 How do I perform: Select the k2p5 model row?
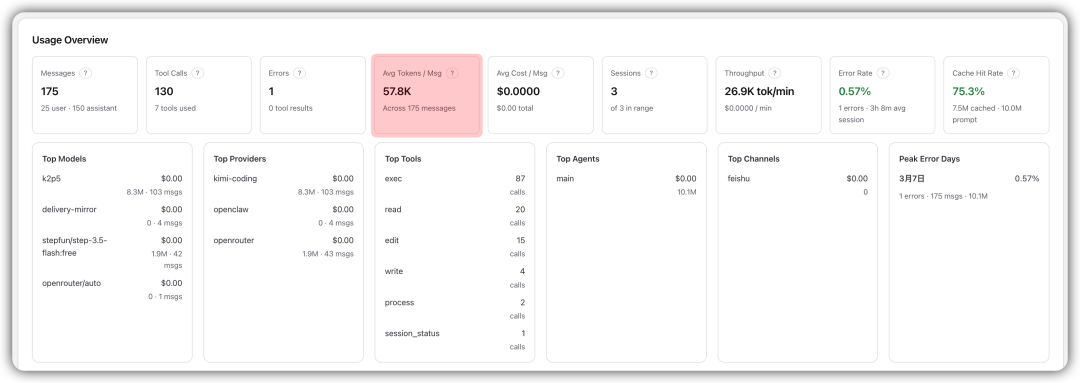click(x=112, y=185)
